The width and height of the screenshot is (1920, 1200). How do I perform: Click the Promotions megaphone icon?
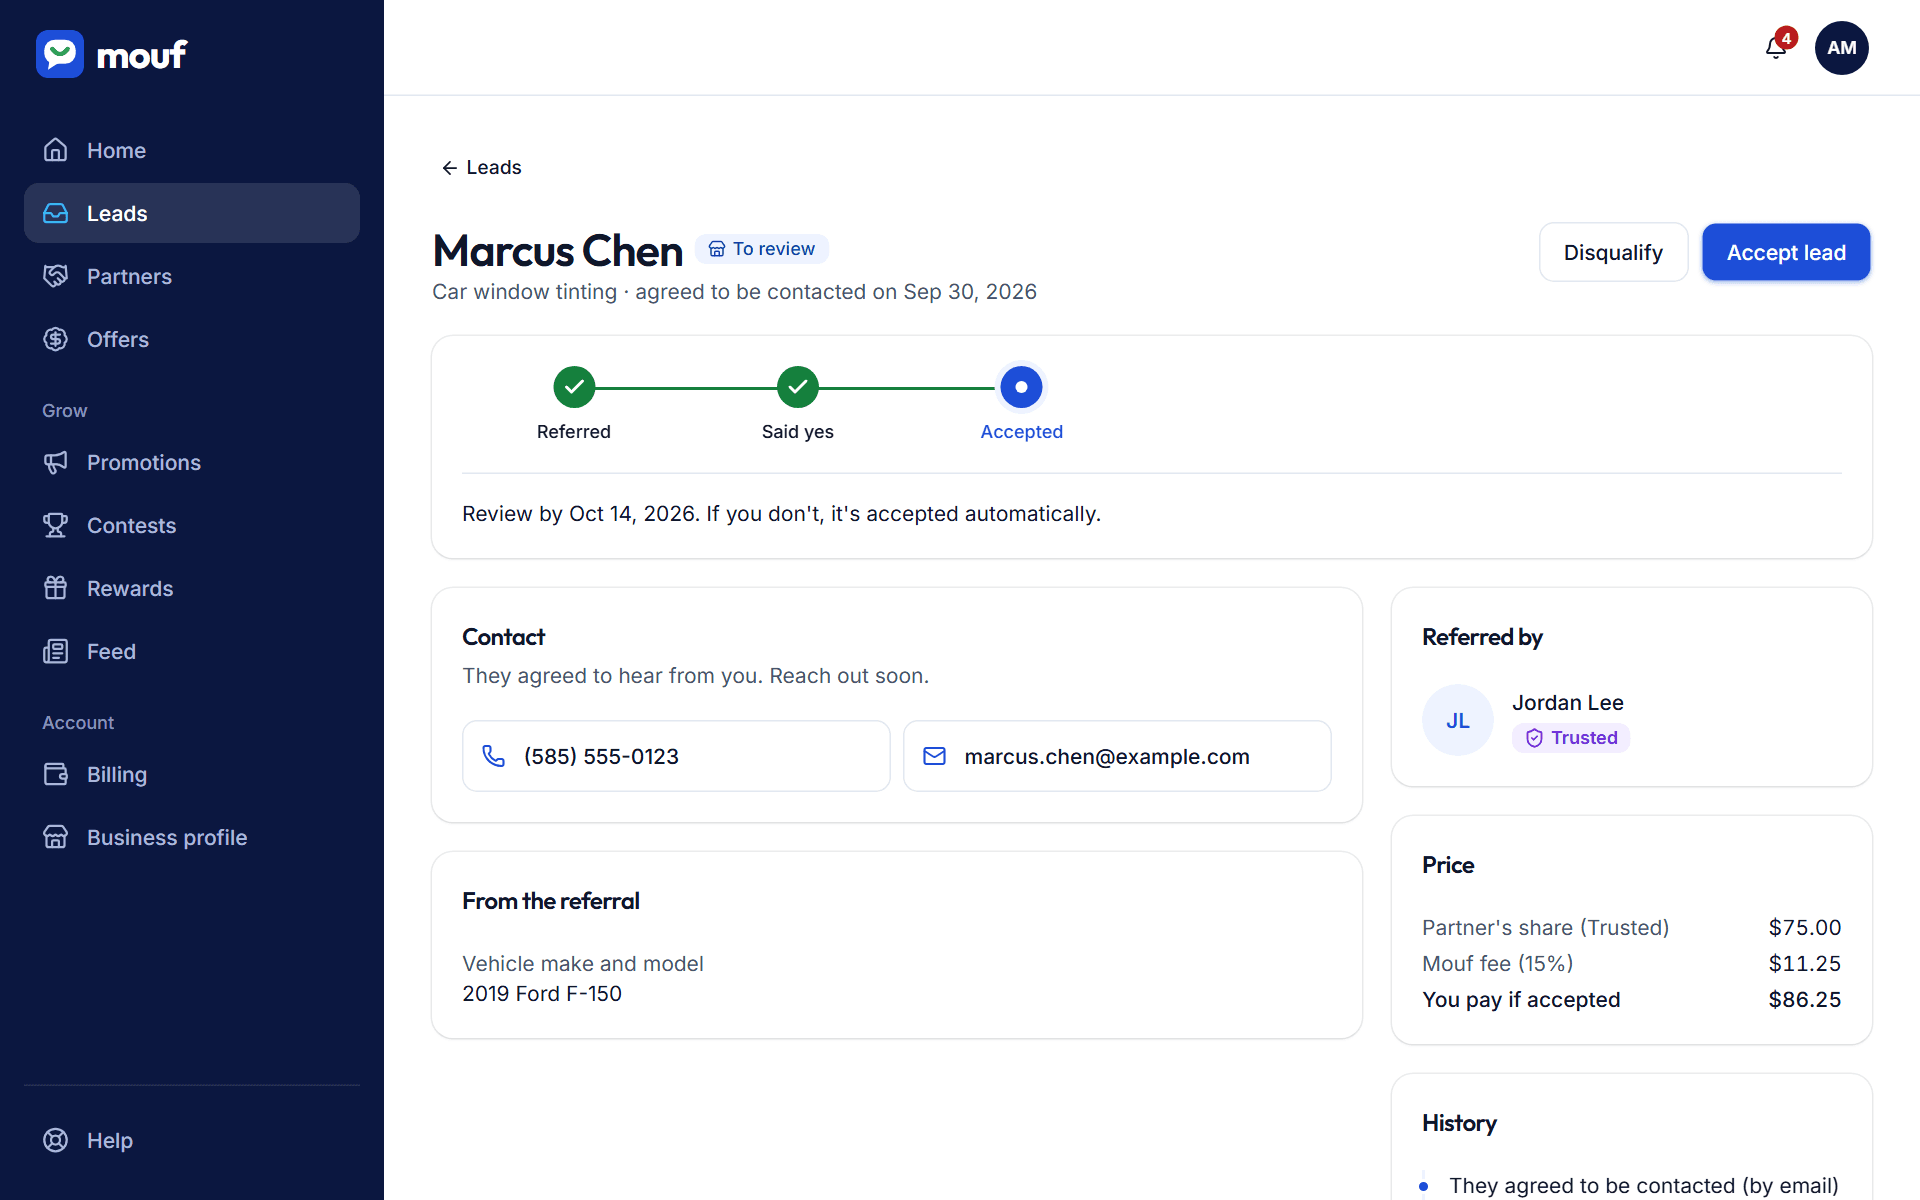(x=56, y=462)
